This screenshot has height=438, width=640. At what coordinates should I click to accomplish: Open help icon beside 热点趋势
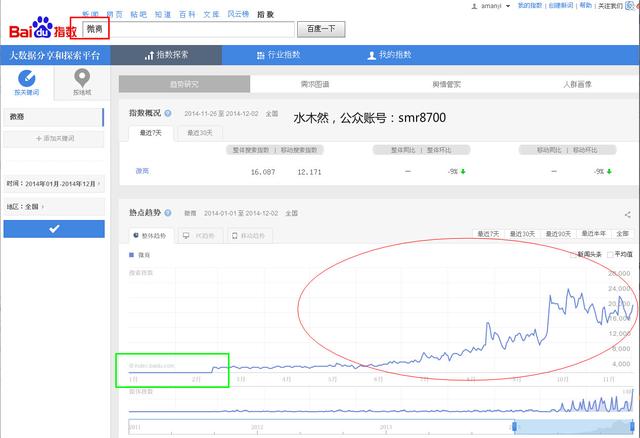pos(168,213)
